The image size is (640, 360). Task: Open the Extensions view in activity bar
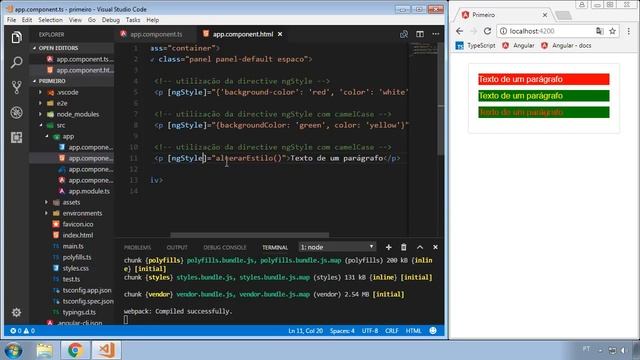point(16,138)
